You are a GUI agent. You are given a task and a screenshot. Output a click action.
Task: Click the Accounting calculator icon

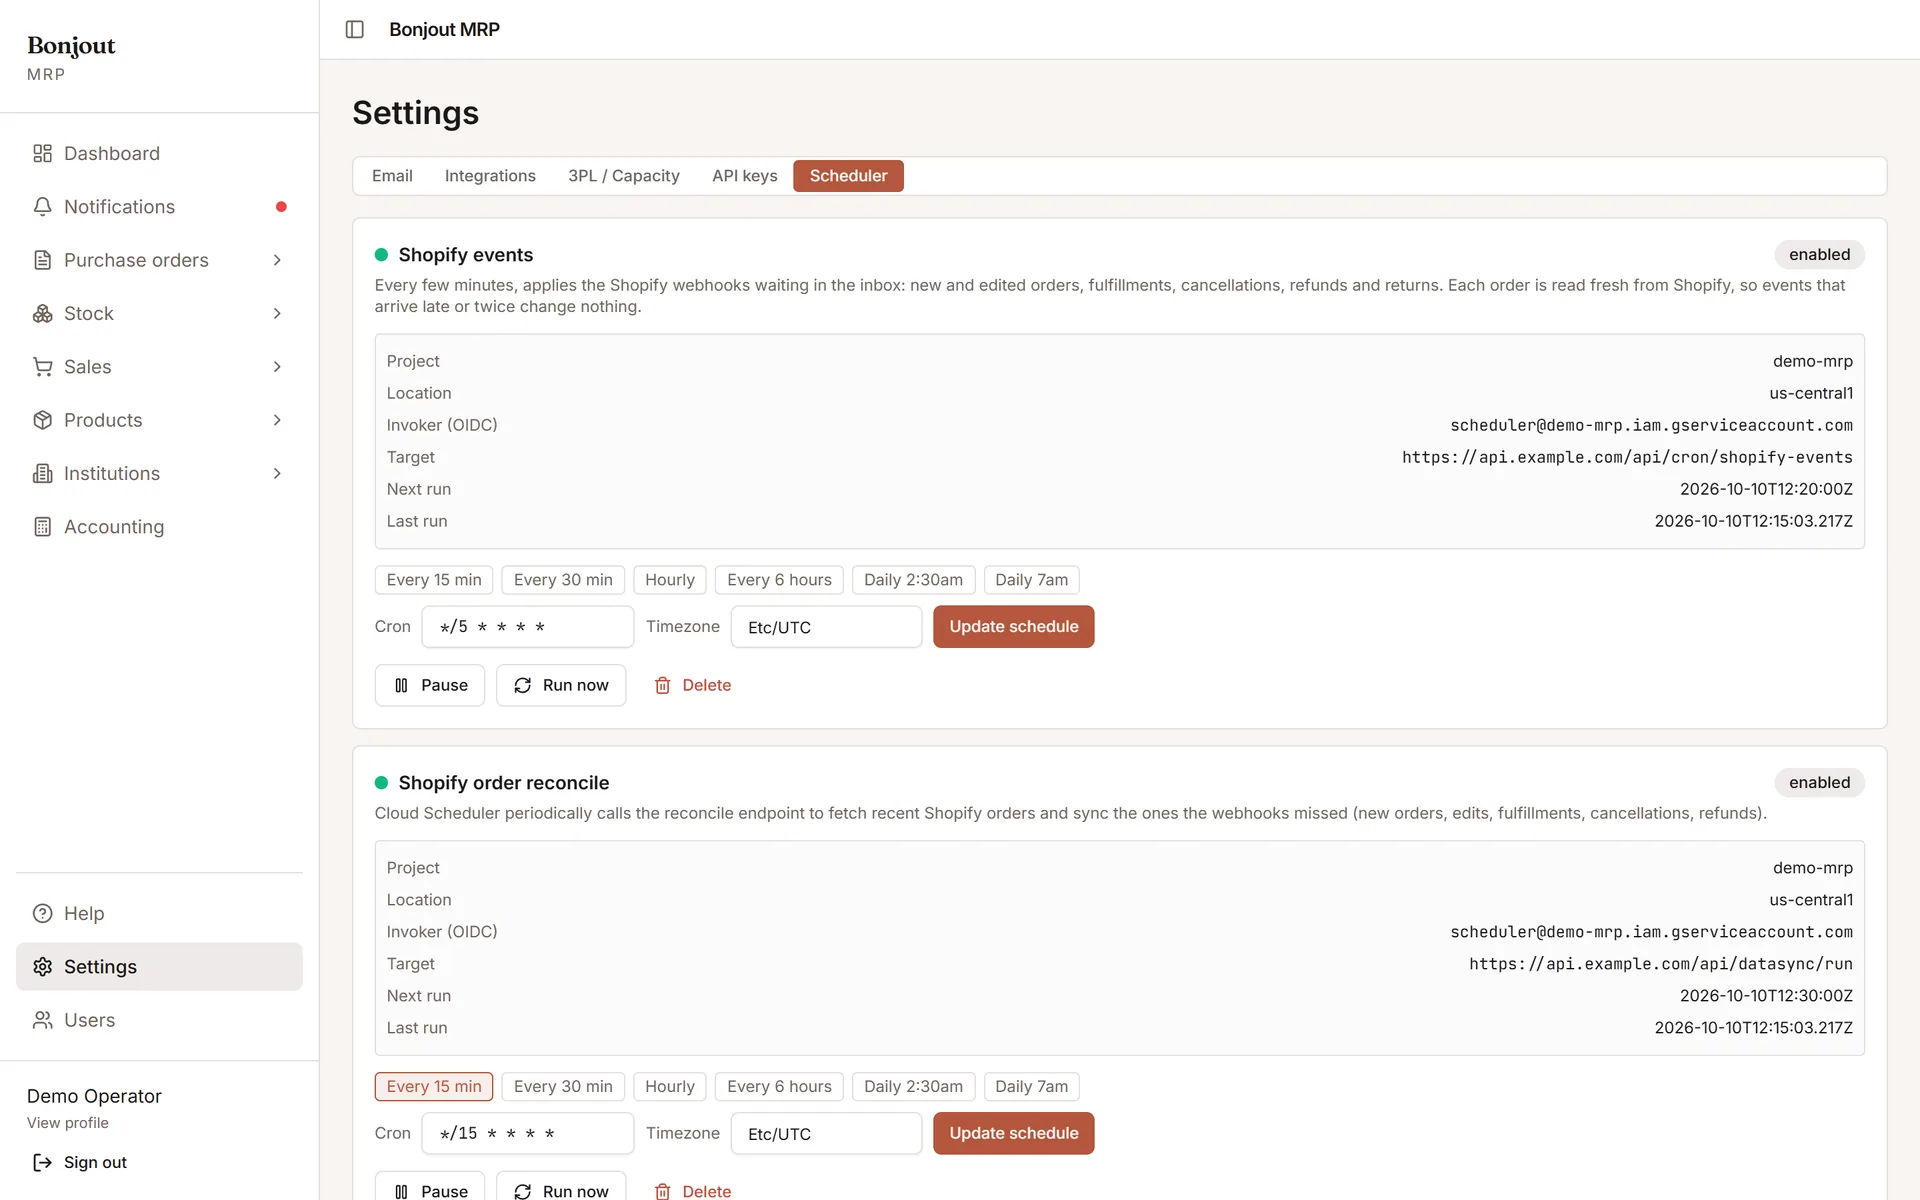[x=42, y=527]
